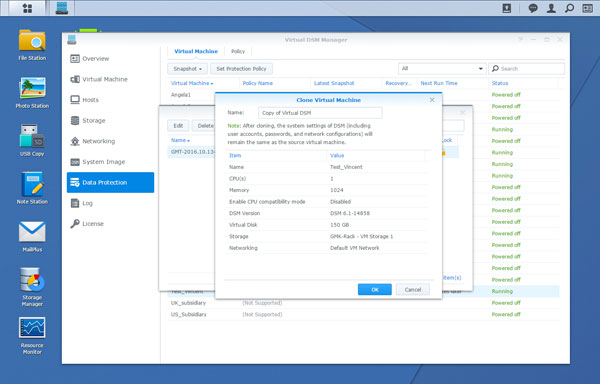600x384 pixels.
Task: Launch File Station desktop icon
Action: coord(32,45)
